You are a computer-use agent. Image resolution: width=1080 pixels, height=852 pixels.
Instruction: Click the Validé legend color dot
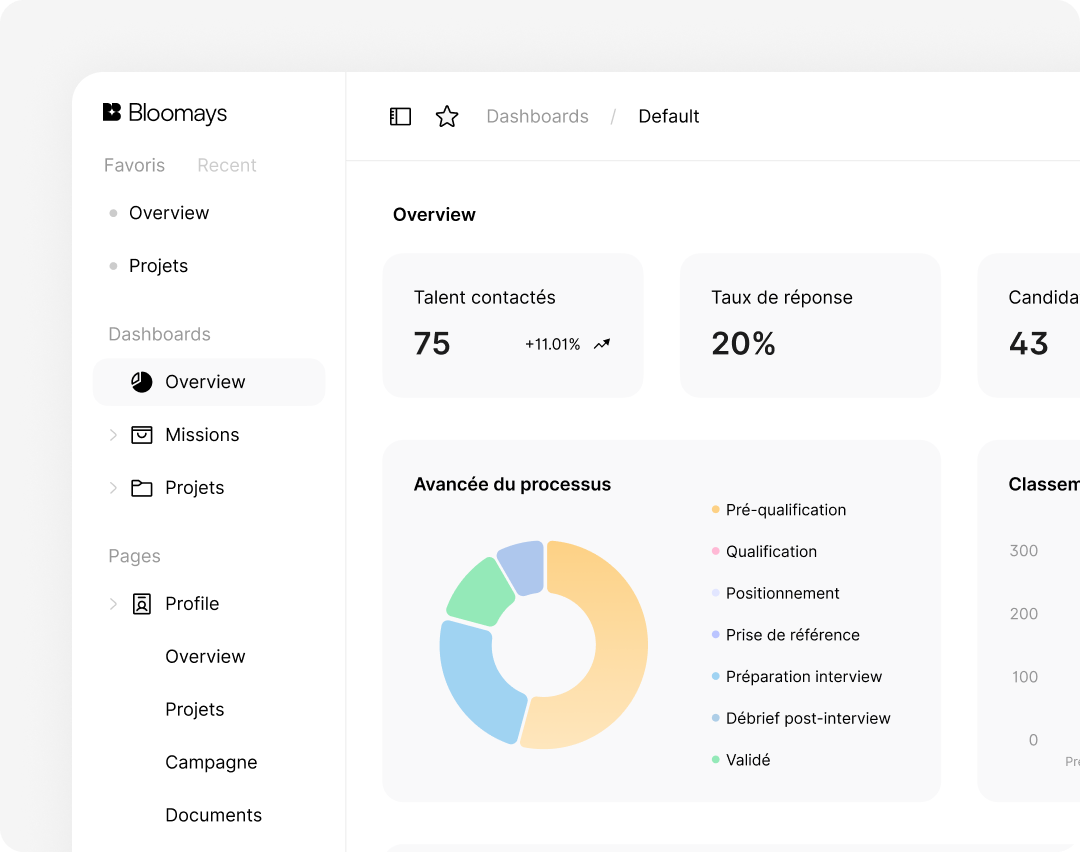tap(716, 760)
